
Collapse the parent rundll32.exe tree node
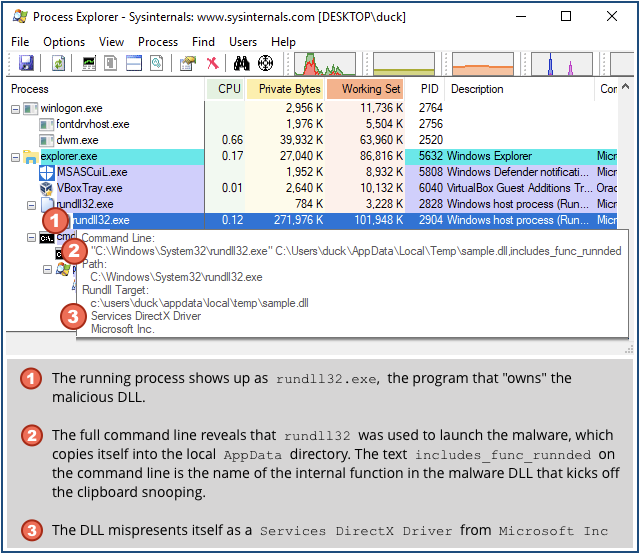click(31, 205)
